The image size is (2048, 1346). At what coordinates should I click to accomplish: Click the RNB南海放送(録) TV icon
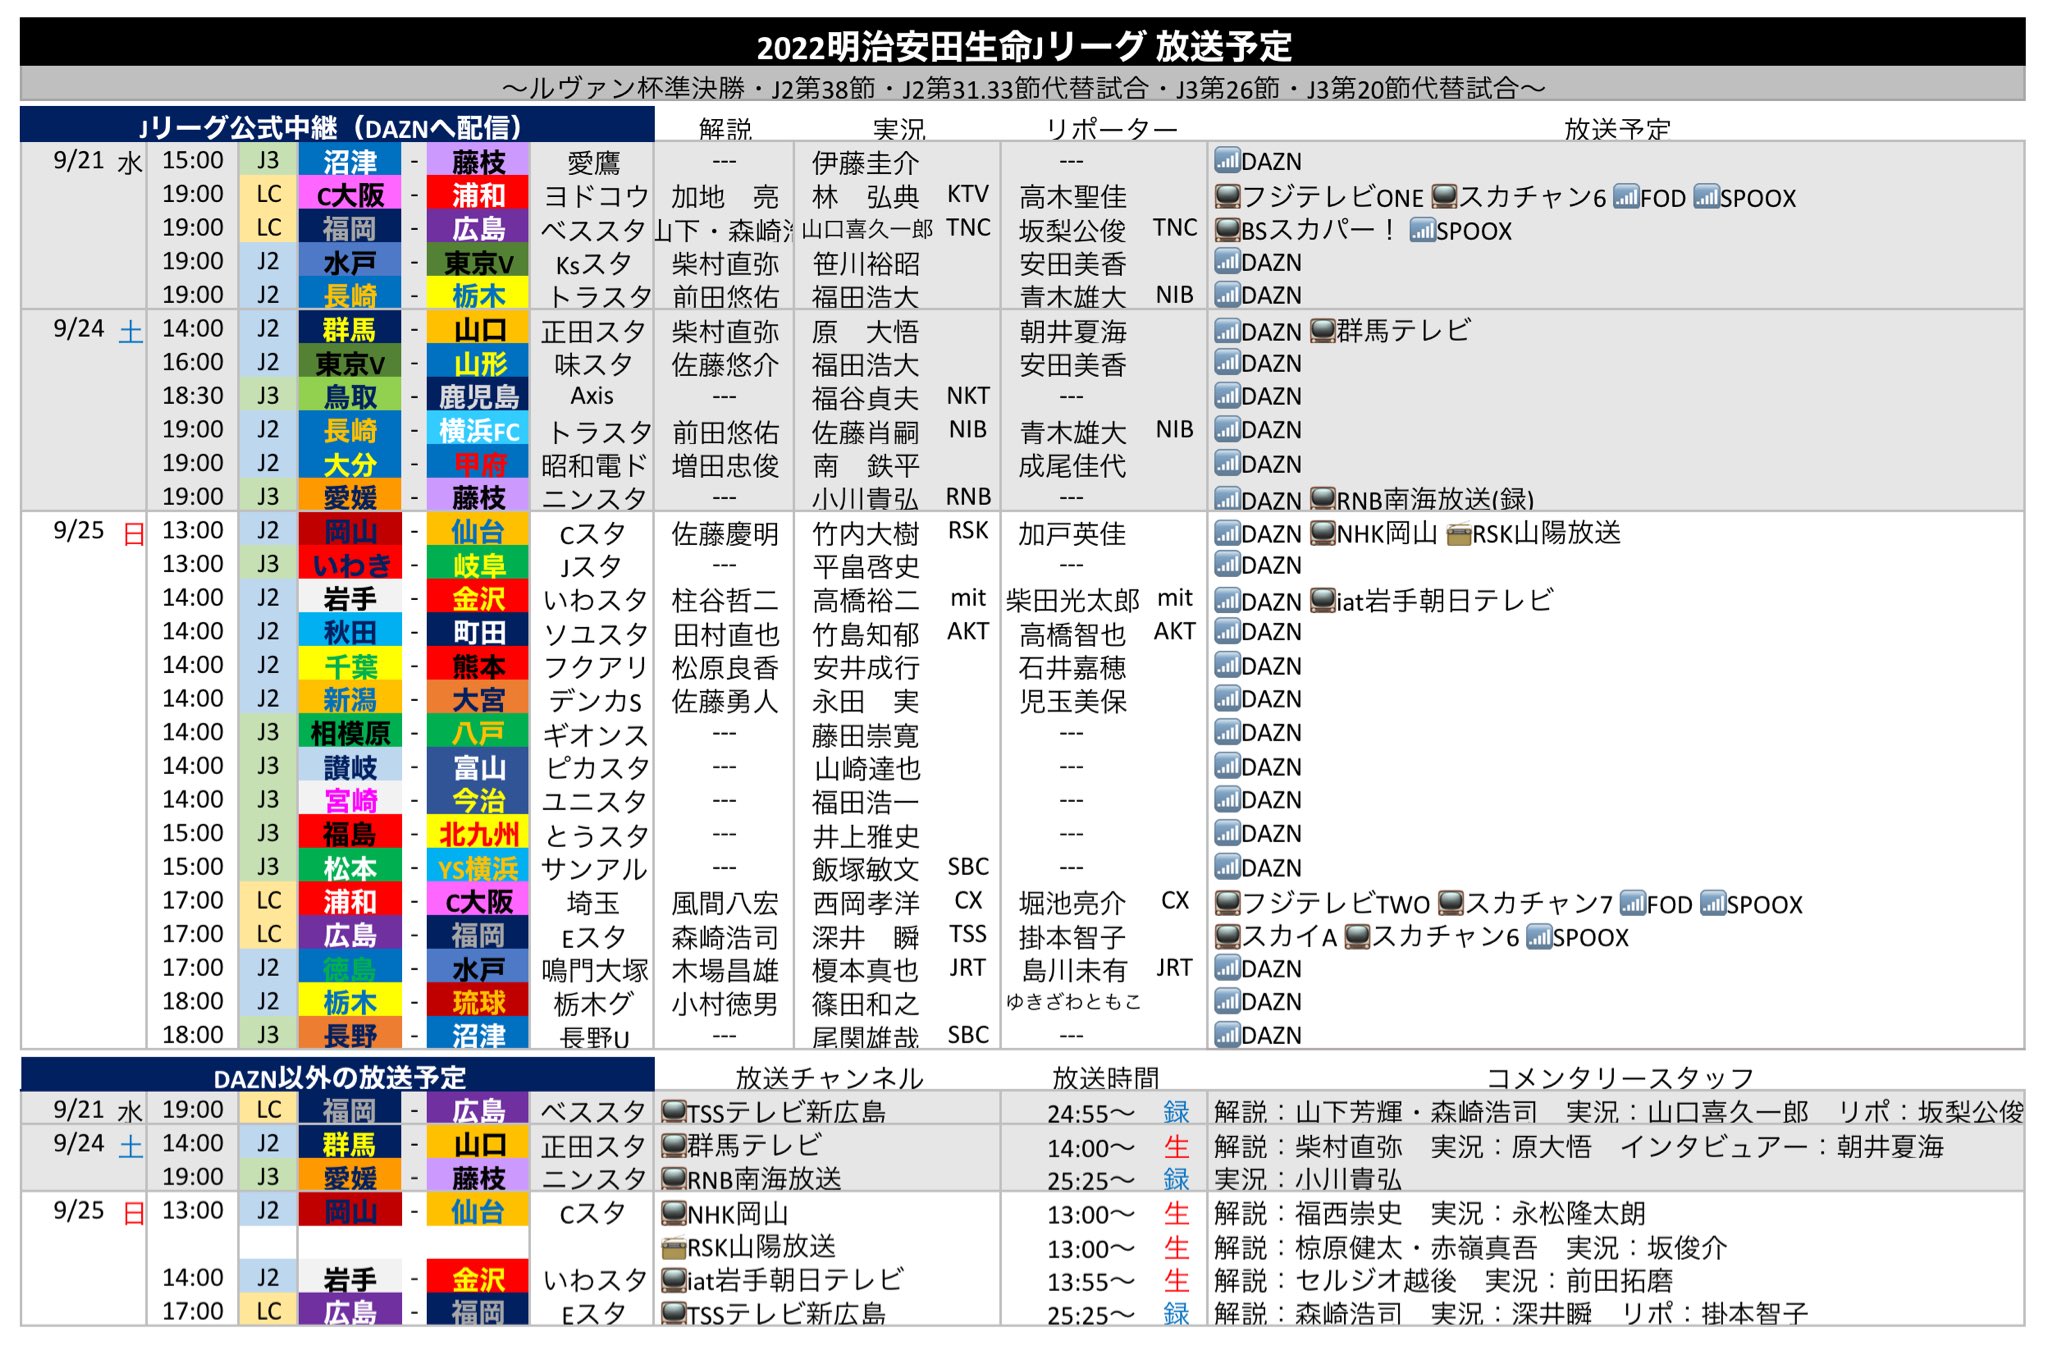(x=1323, y=498)
